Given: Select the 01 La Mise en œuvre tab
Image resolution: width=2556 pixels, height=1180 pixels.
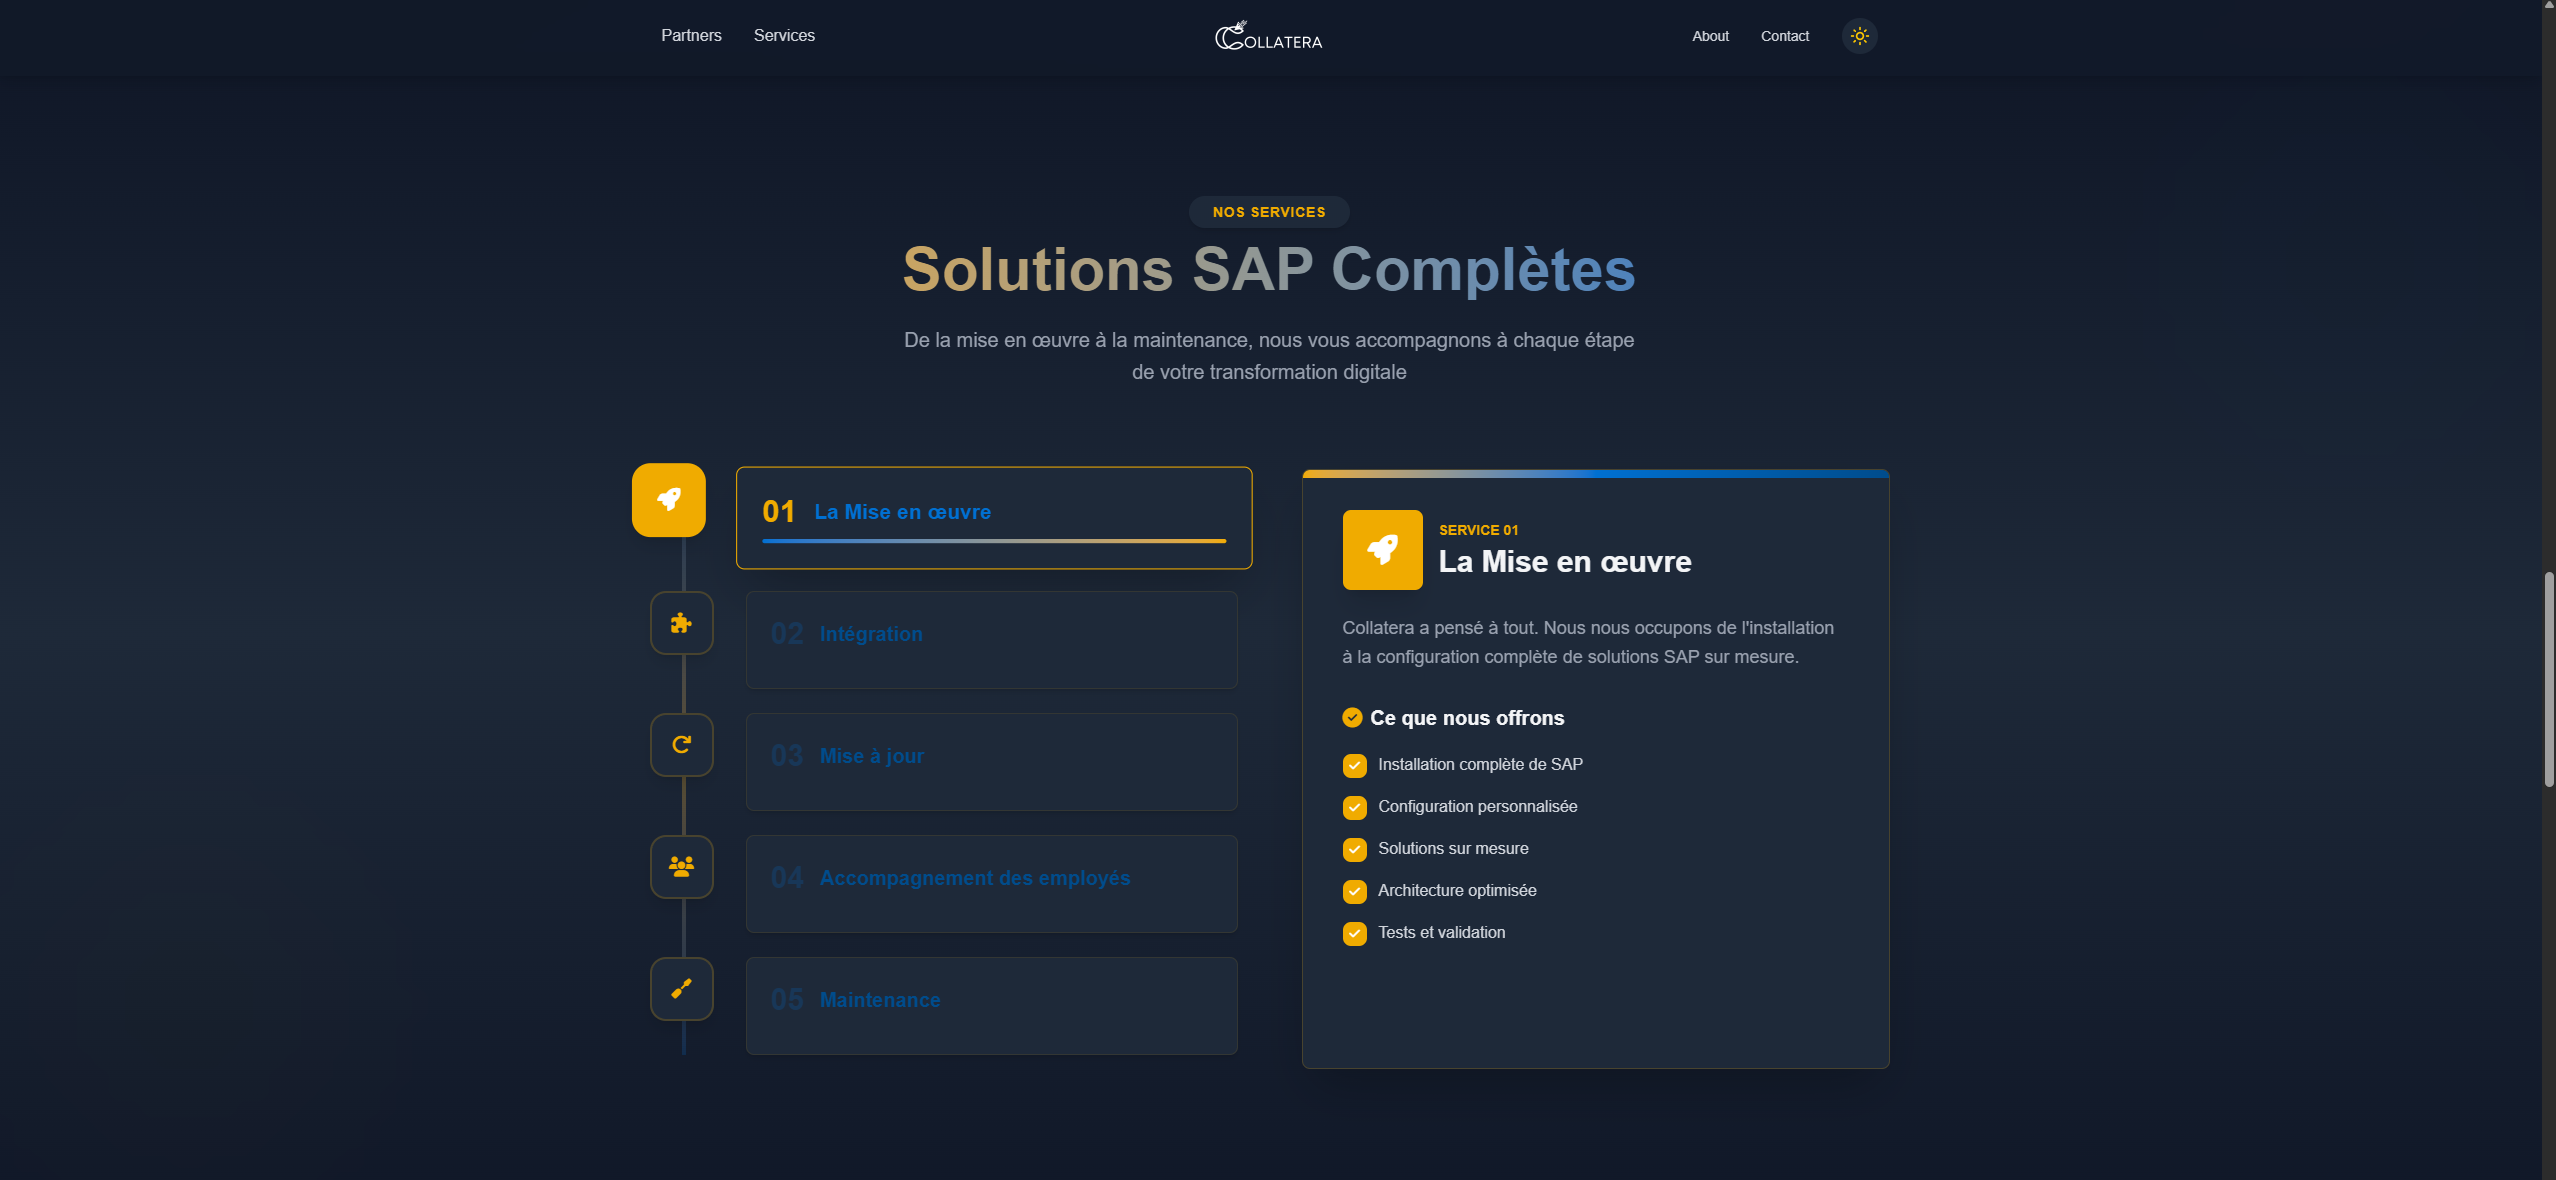Looking at the screenshot, I should click(x=993, y=517).
